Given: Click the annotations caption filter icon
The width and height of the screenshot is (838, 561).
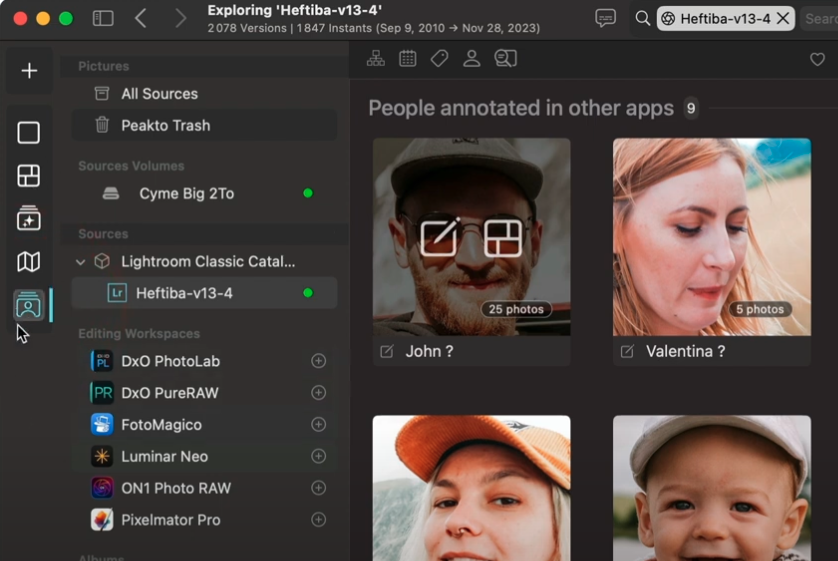Looking at the screenshot, I should [x=506, y=58].
